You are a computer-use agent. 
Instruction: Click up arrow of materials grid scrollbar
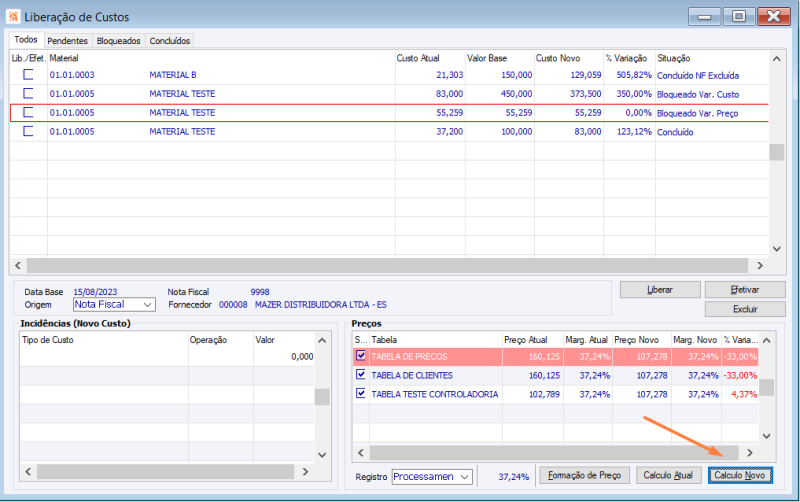777,59
